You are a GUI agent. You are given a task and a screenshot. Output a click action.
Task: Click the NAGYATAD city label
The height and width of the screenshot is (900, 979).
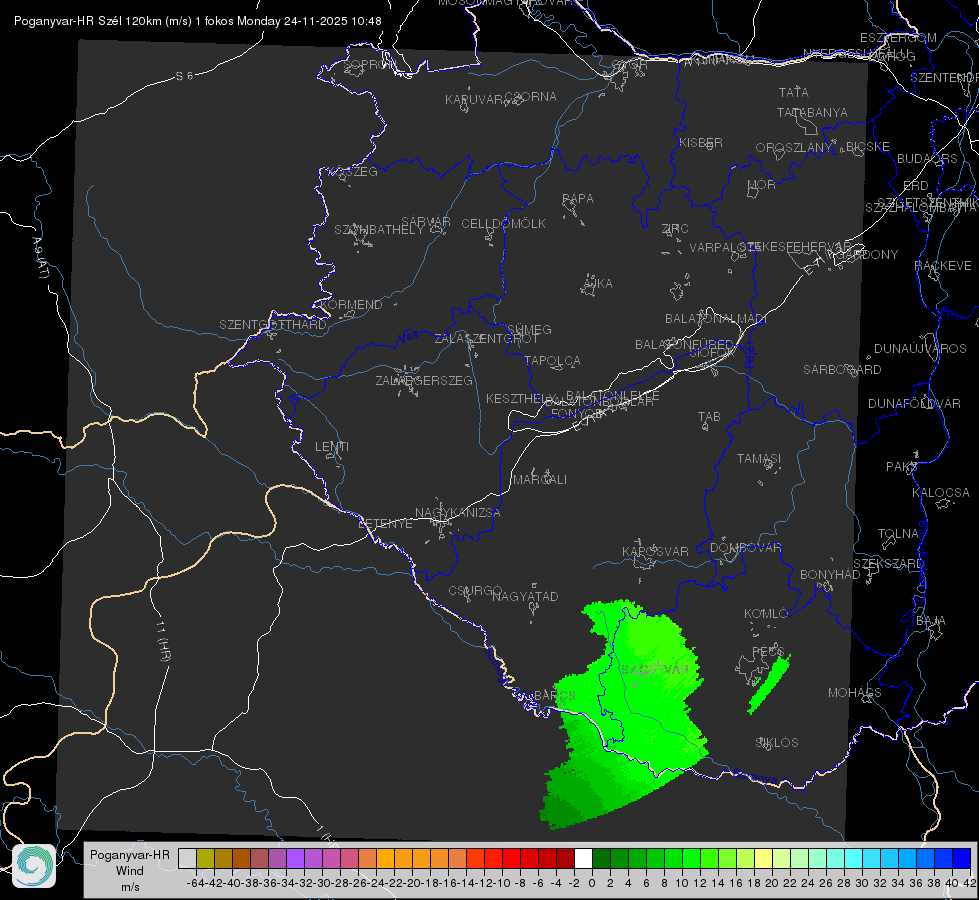525,597
